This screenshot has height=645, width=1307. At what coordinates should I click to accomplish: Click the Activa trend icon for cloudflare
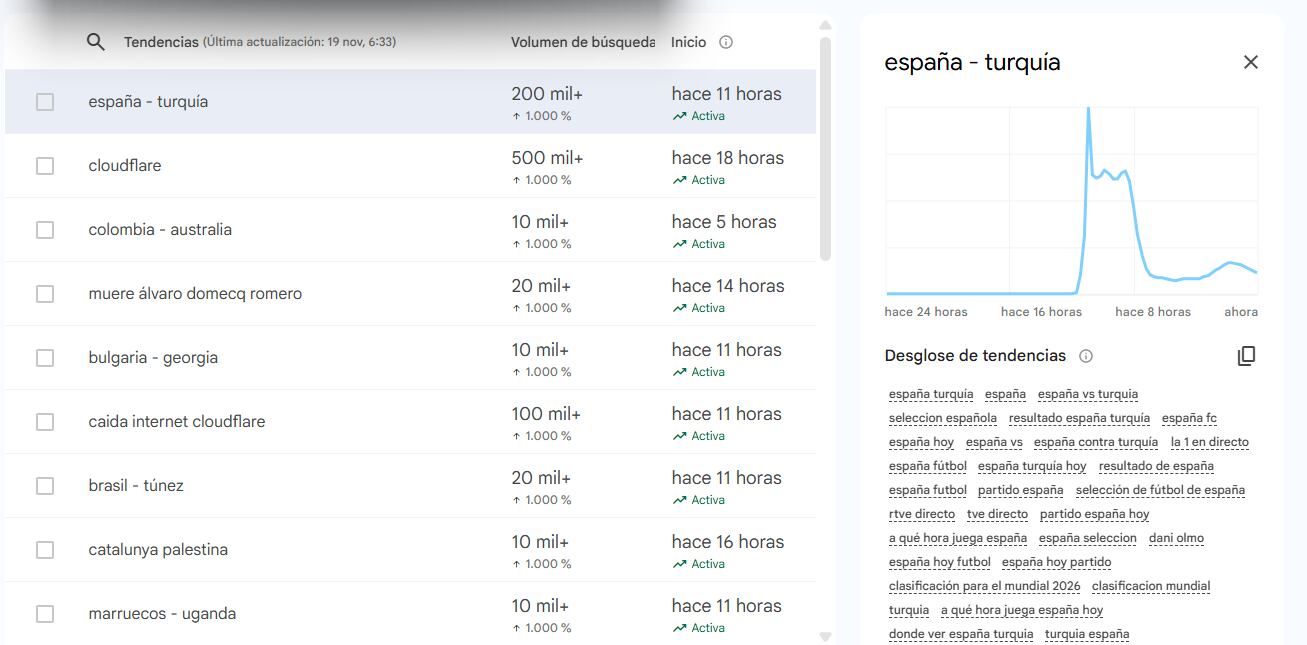tap(680, 180)
